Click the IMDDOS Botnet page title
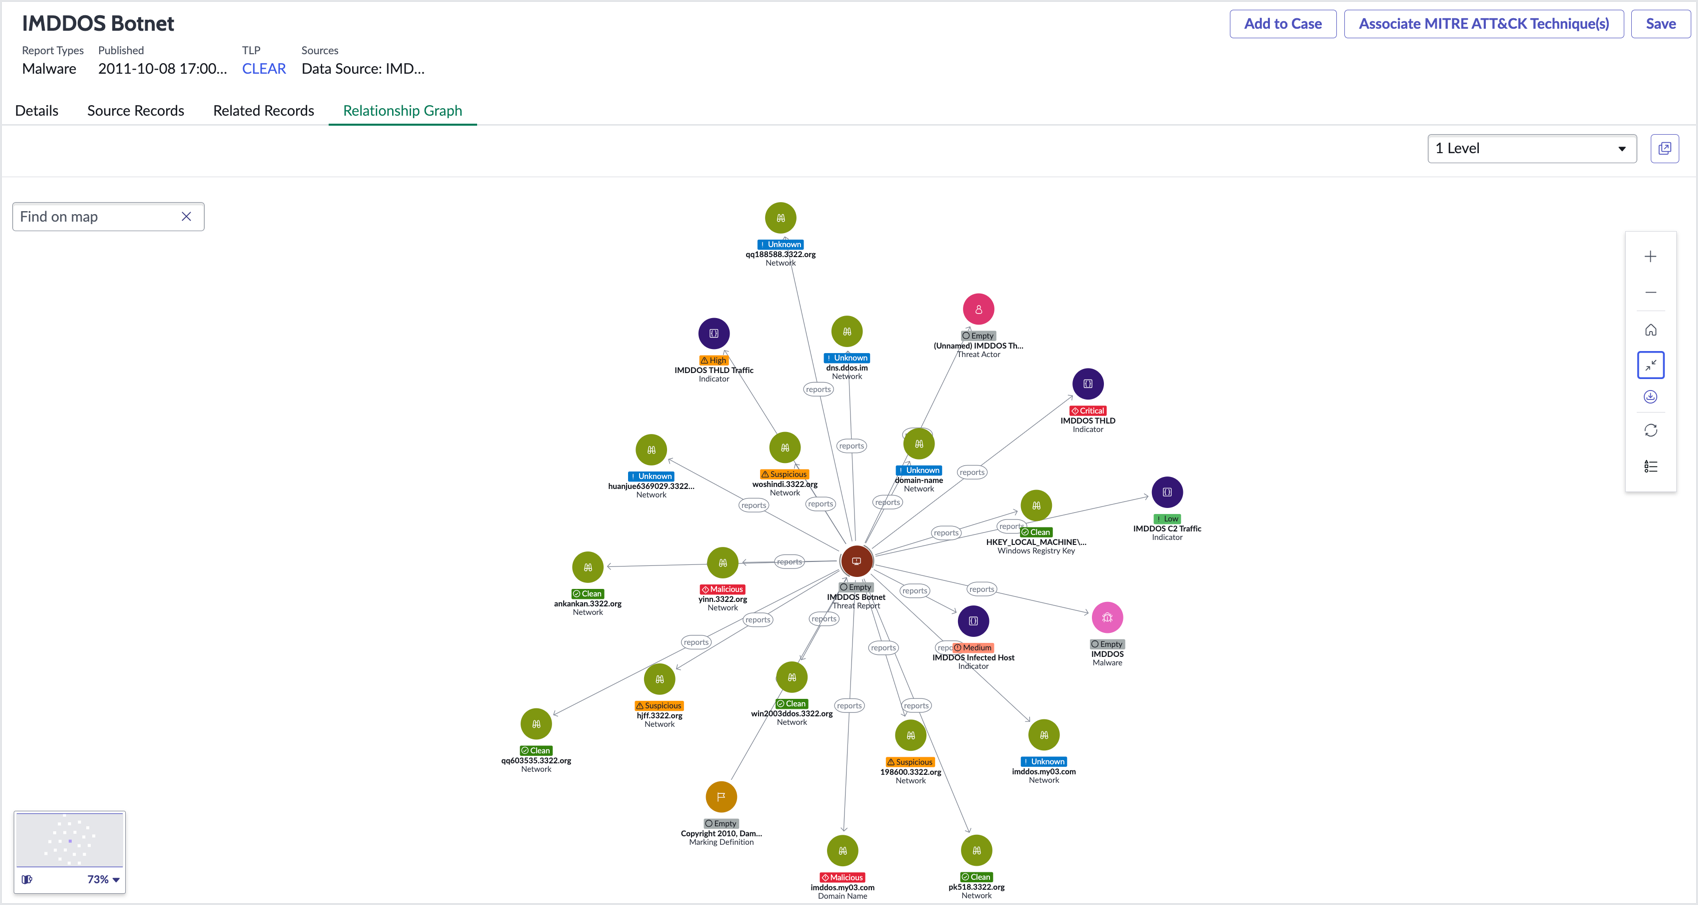This screenshot has height=905, width=1698. tap(98, 24)
